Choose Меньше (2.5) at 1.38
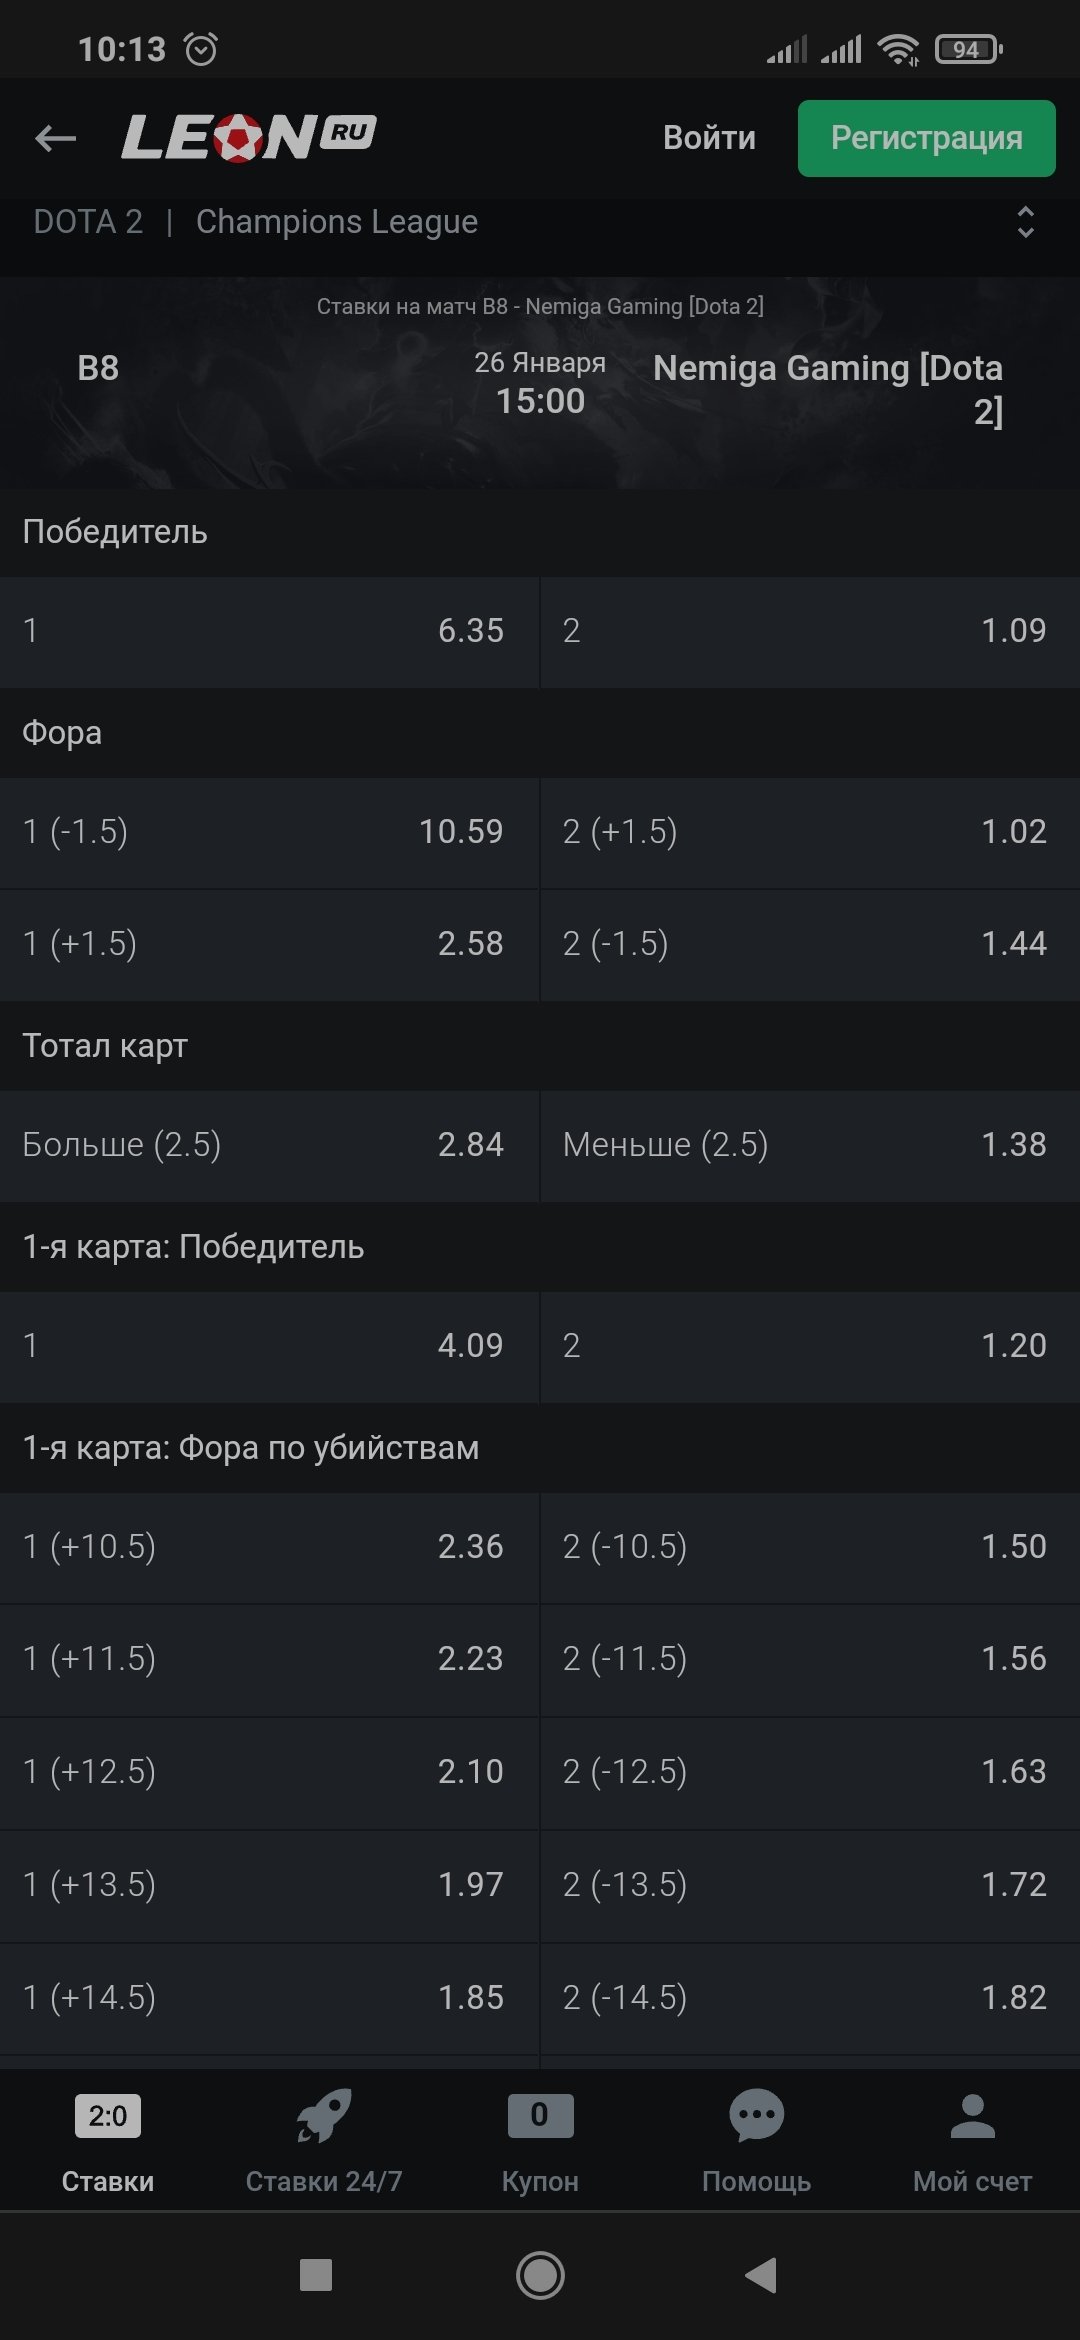This screenshot has width=1080, height=2340. coord(810,1145)
